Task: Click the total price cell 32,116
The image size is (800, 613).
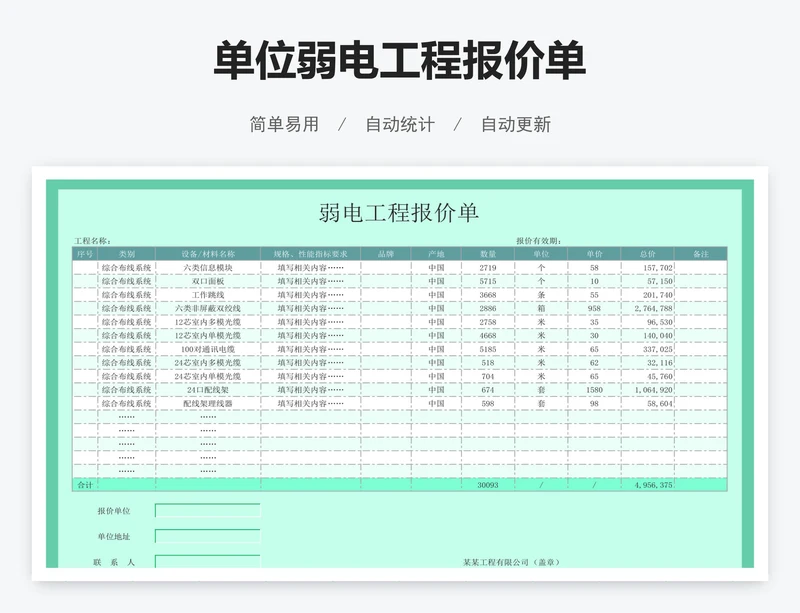Action: 647,362
